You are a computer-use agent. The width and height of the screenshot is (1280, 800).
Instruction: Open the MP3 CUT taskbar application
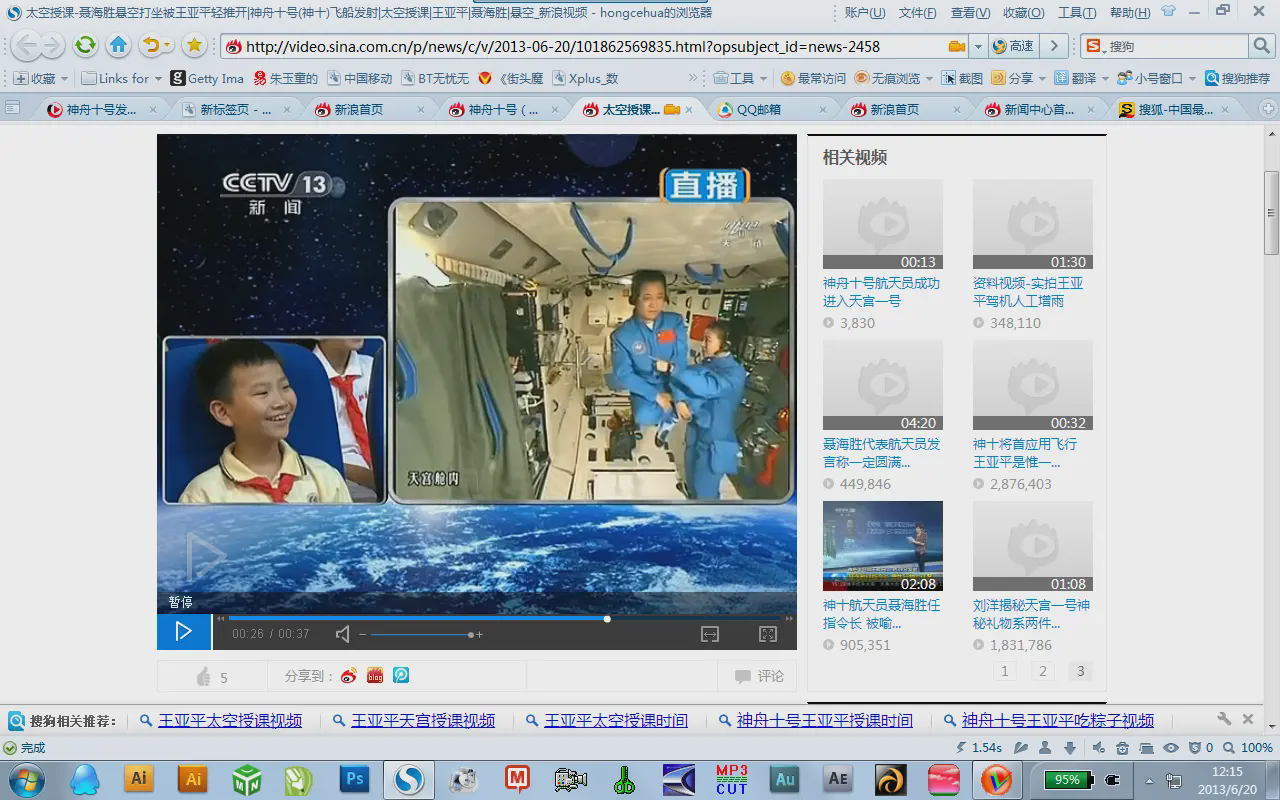pyautogui.click(x=731, y=778)
